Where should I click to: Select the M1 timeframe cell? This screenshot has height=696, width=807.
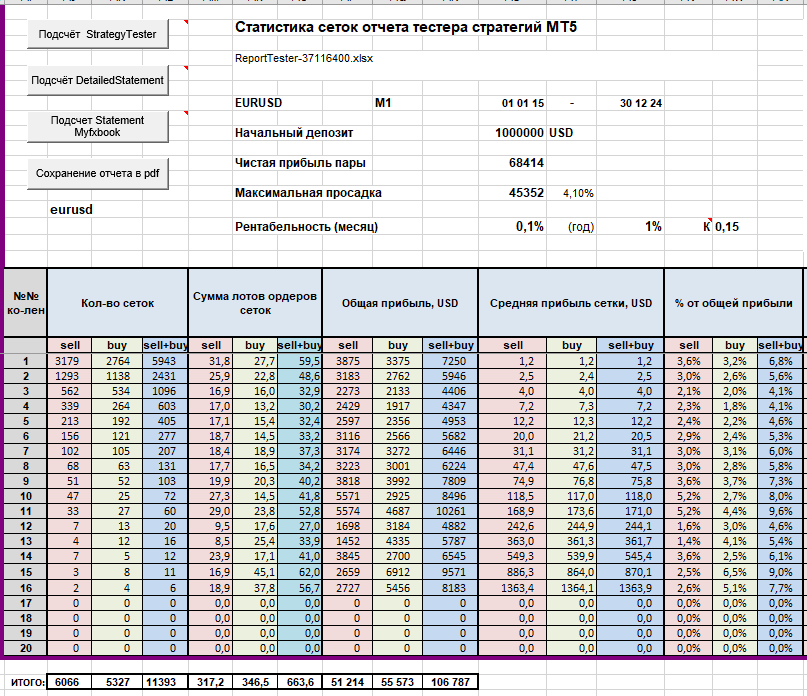pyautogui.click(x=383, y=103)
